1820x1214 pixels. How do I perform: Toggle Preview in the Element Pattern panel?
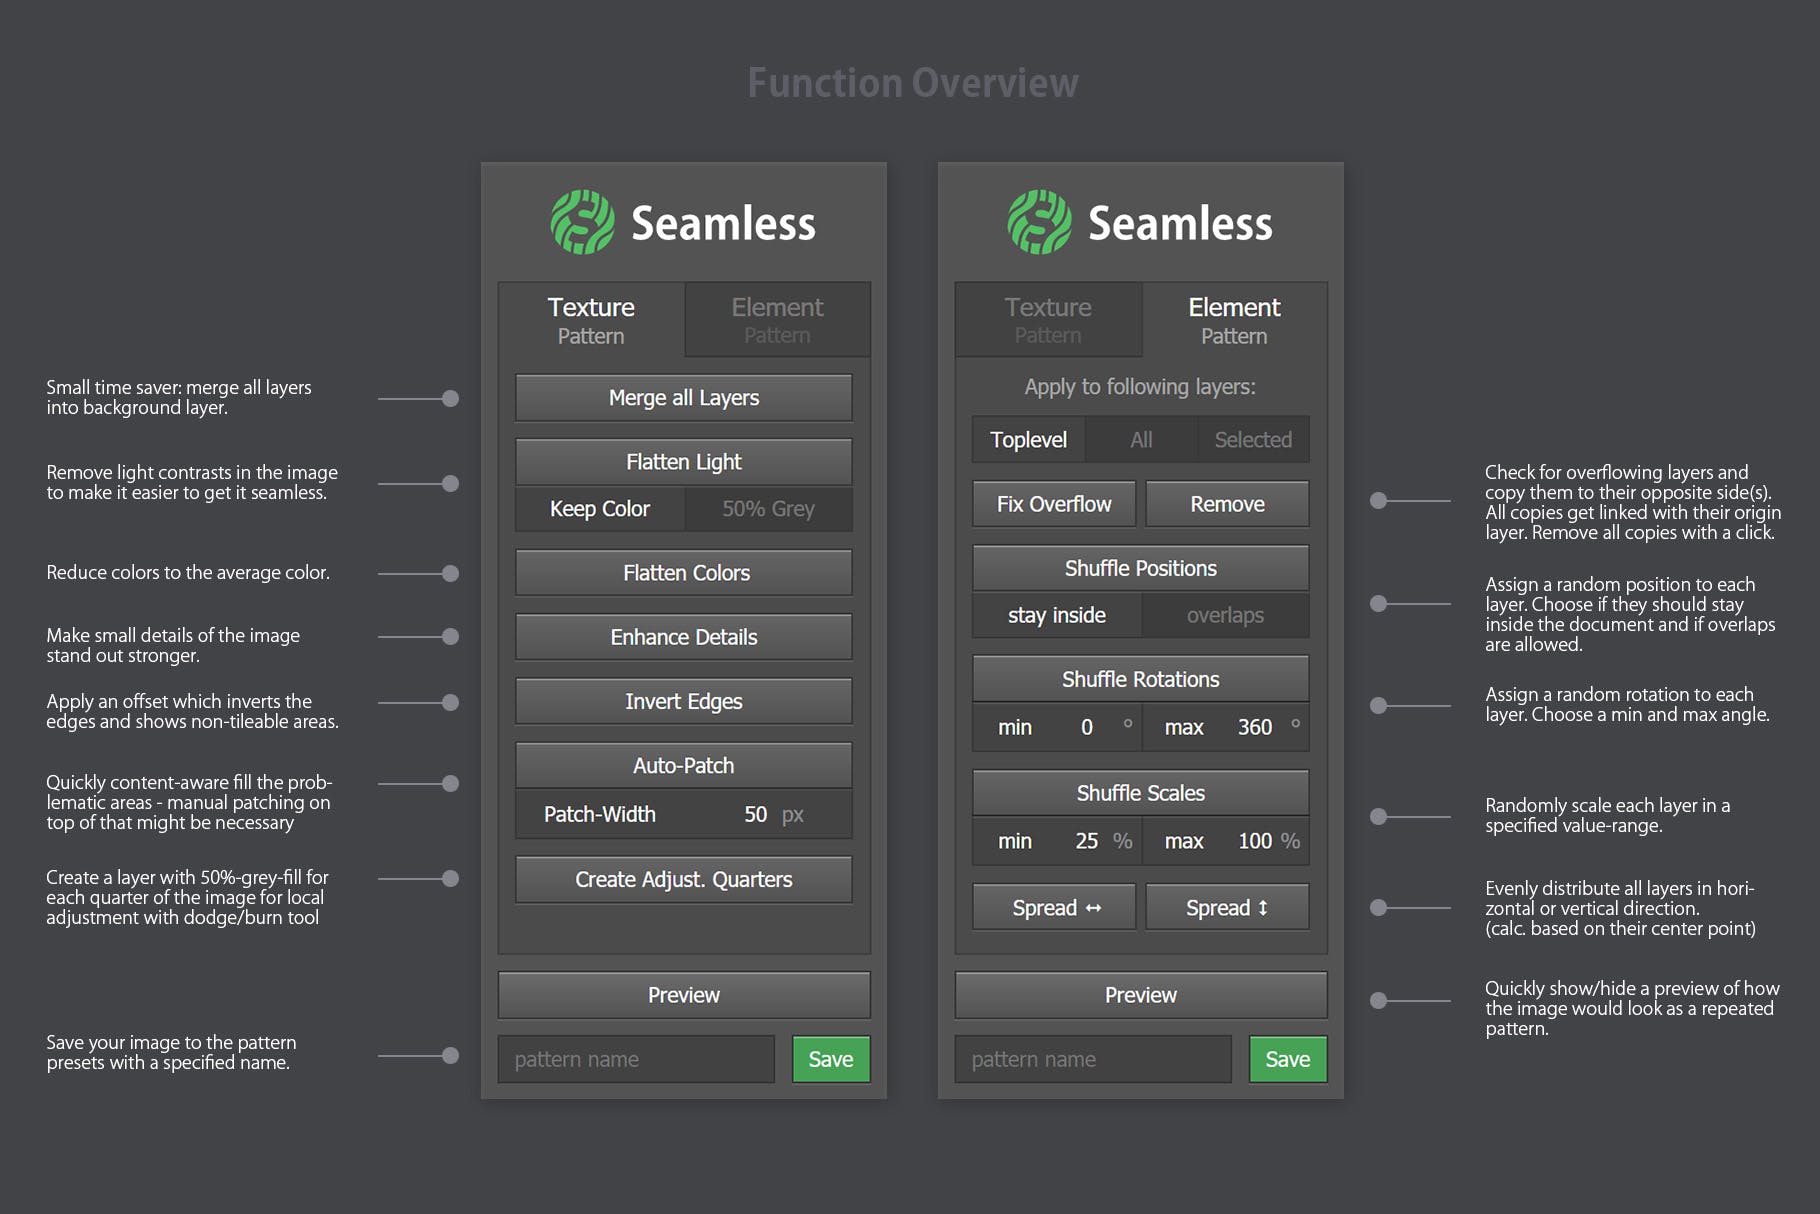pyautogui.click(x=1140, y=996)
